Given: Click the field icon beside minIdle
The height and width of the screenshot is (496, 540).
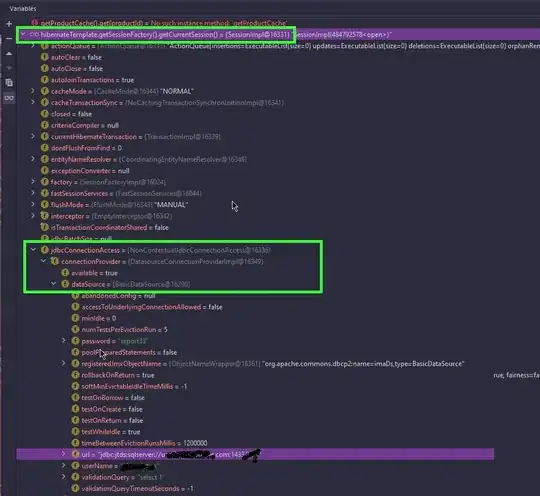Looking at the screenshot, I should coord(75,318).
